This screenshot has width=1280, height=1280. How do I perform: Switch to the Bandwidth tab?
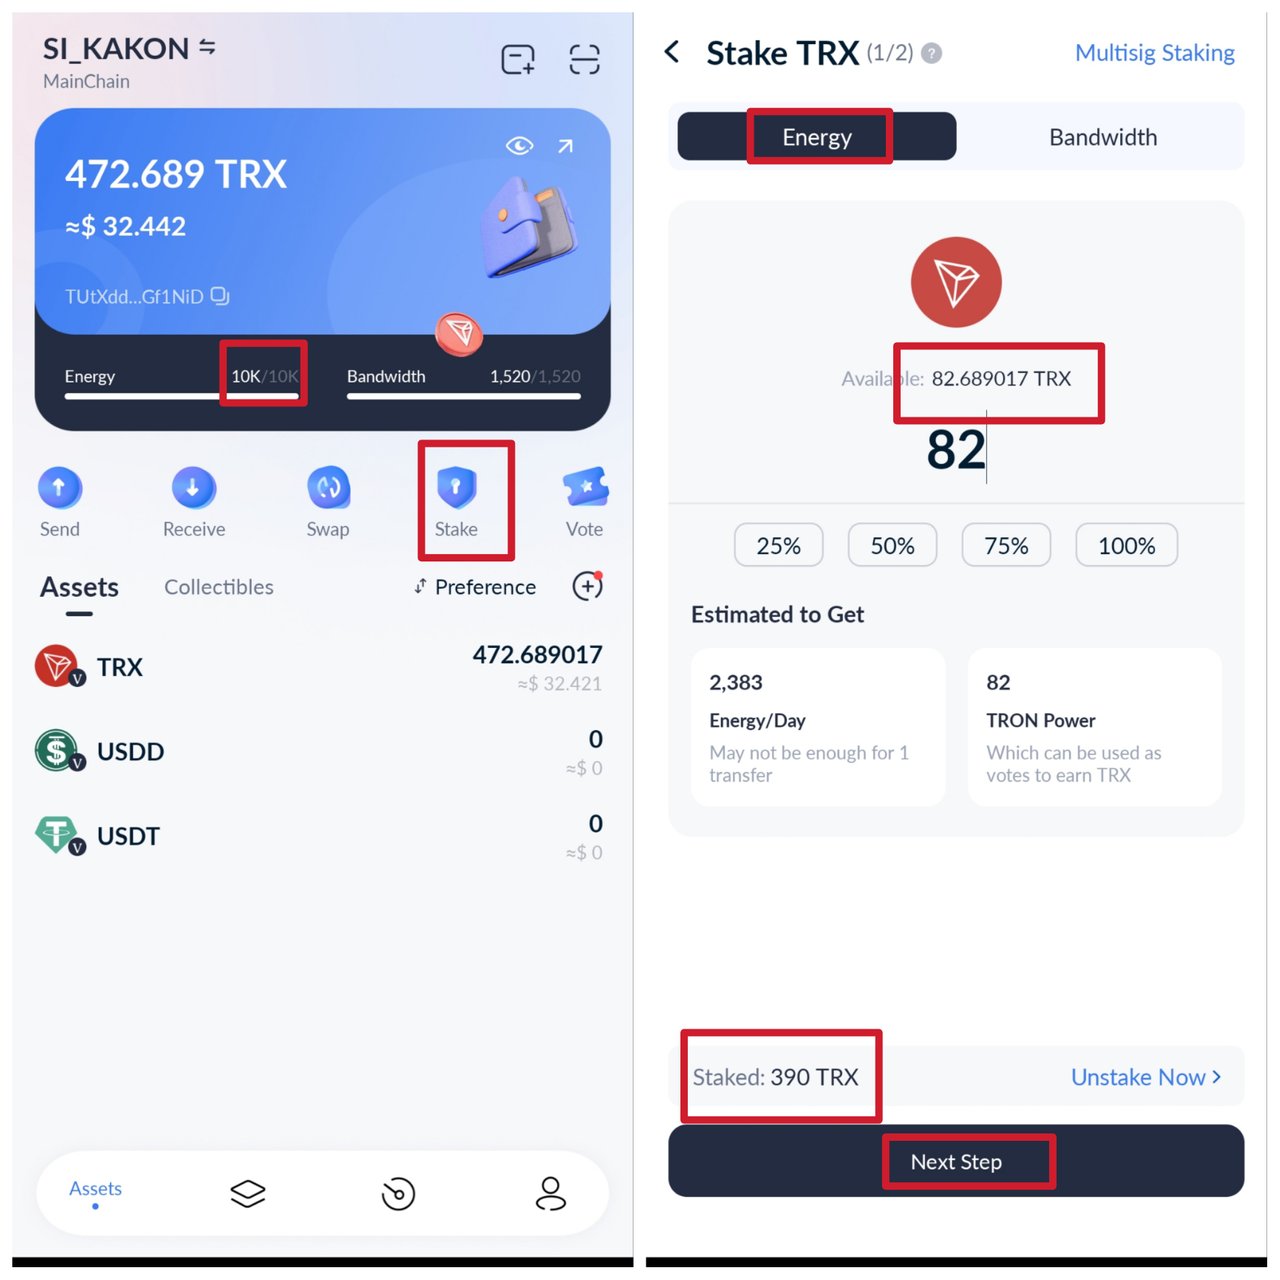point(1103,137)
